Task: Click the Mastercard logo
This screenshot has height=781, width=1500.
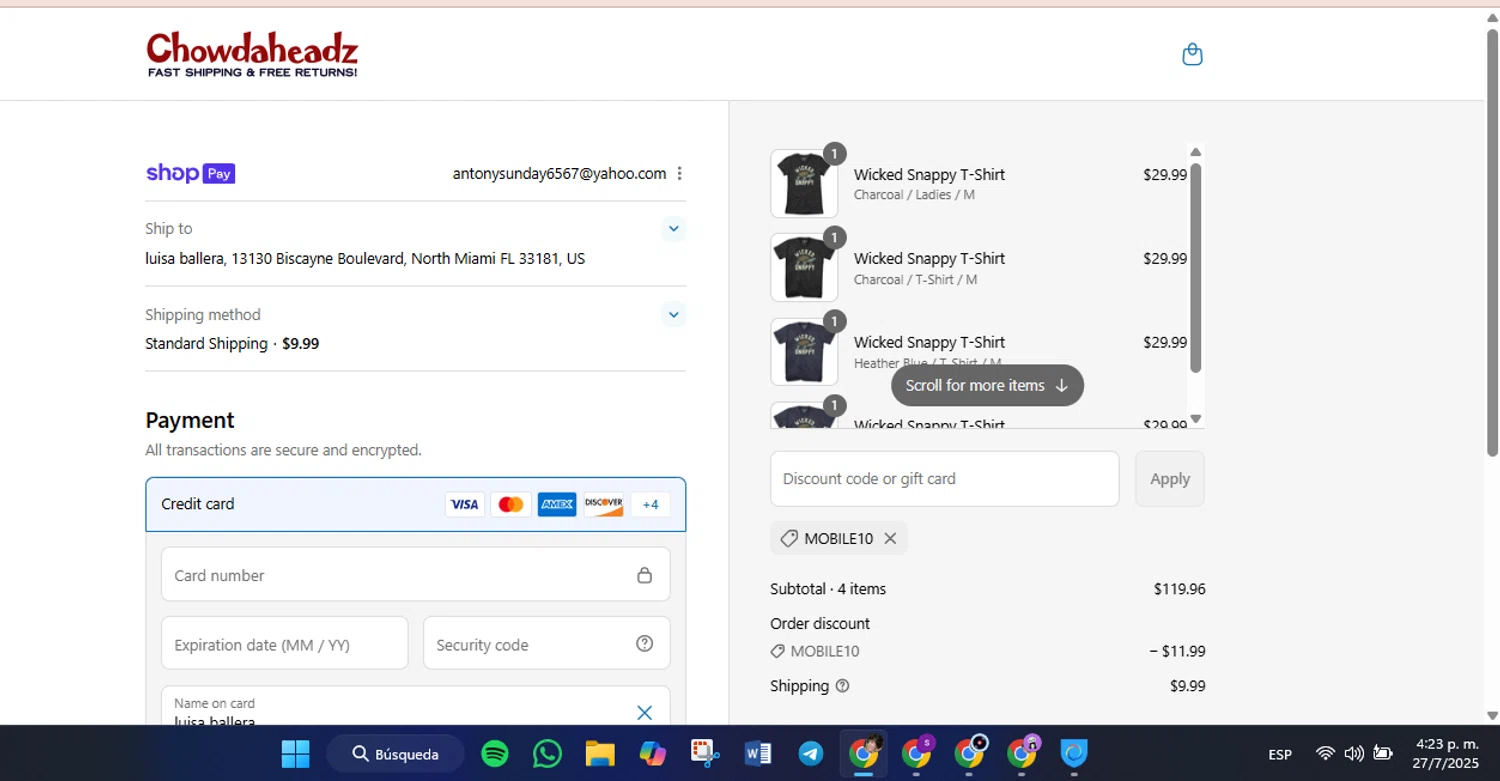Action: [511, 505]
